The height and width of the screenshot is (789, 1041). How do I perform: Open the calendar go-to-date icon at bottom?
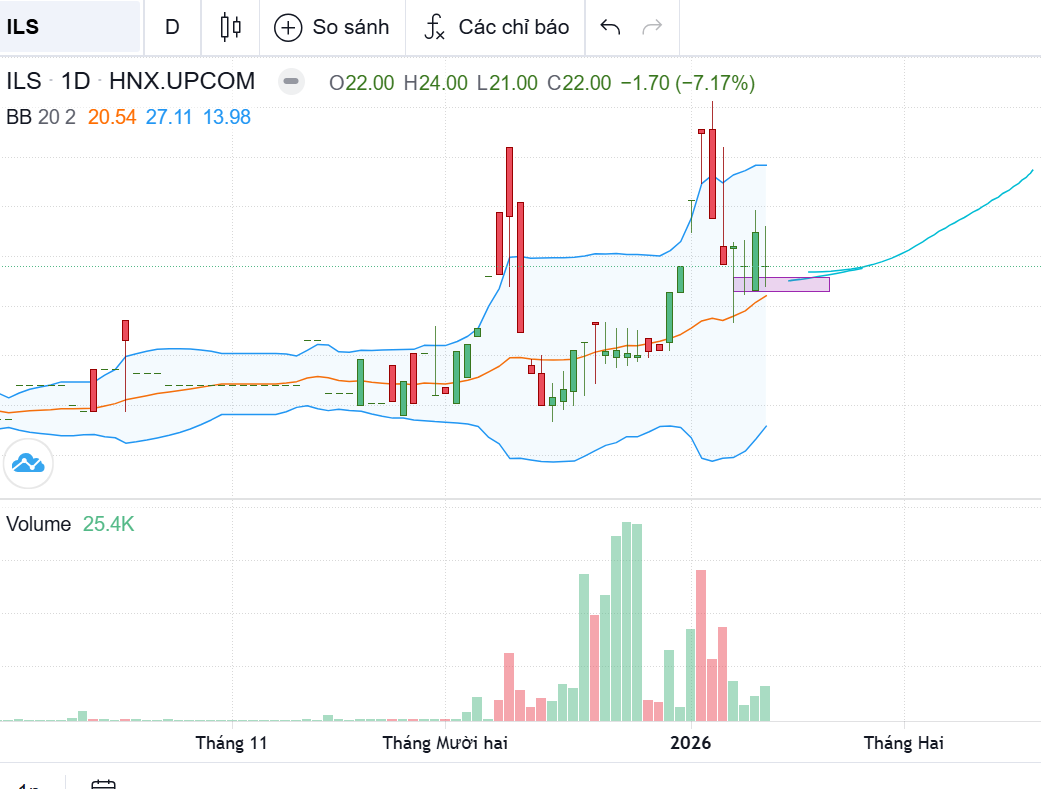(x=103, y=784)
